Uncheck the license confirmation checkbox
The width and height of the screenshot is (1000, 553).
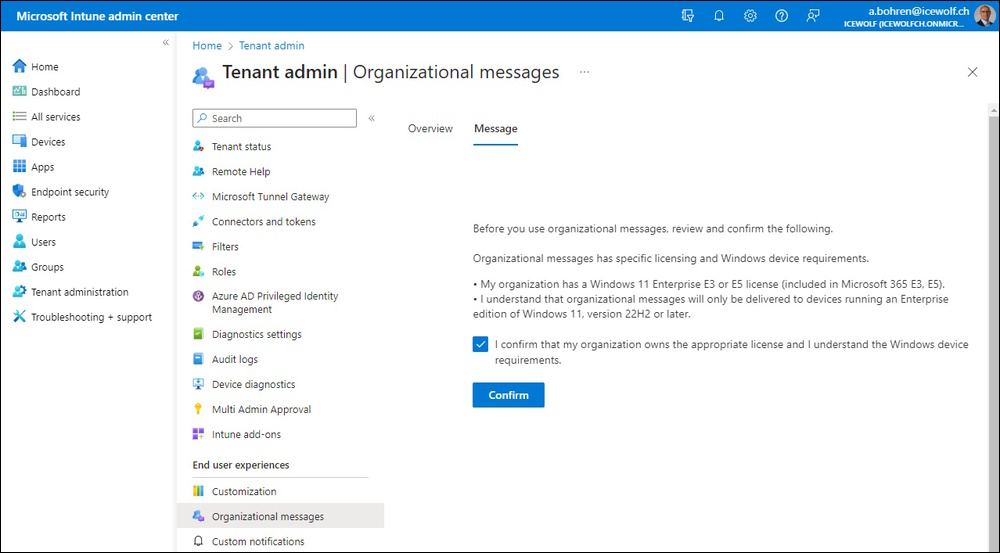(480, 344)
